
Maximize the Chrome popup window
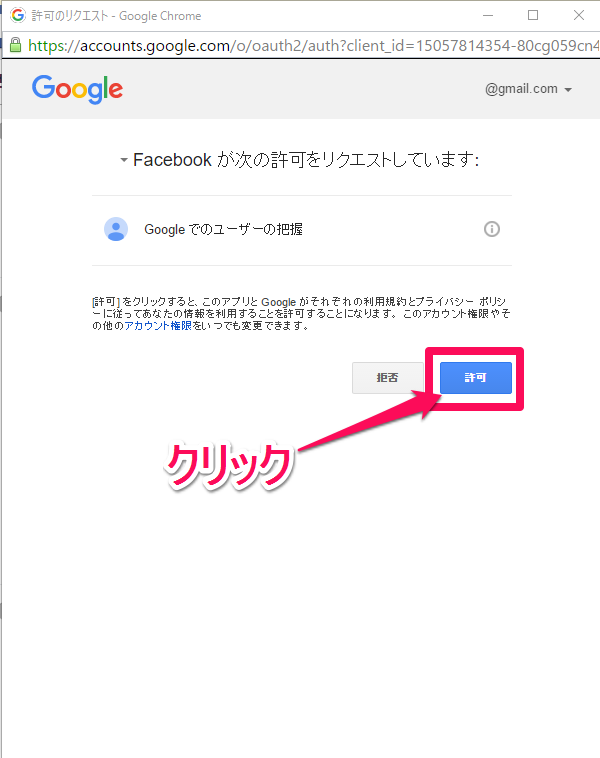click(x=533, y=15)
